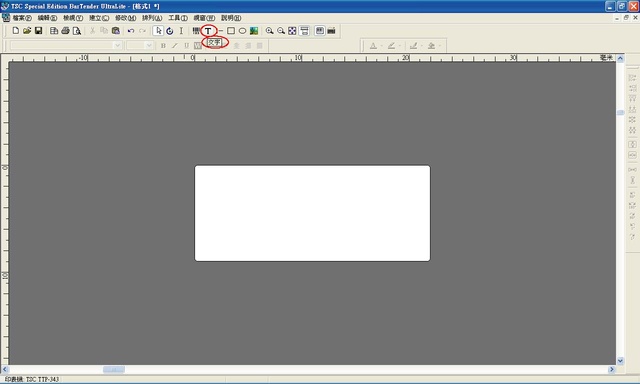The width and height of the screenshot is (640, 384).
Task: Zoom out with the minus magnifier
Action: (281, 31)
